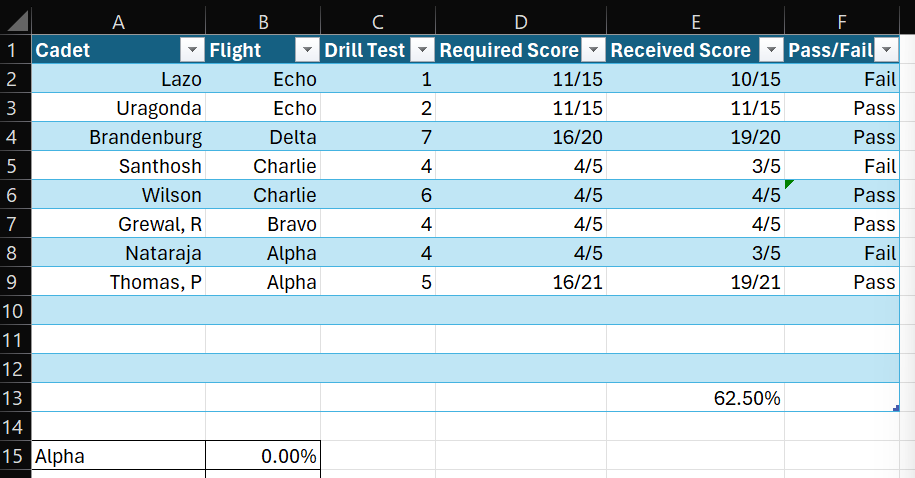This screenshot has height=478, width=915.
Task: Expand the Drill Test filter arrow
Action: pos(422,50)
